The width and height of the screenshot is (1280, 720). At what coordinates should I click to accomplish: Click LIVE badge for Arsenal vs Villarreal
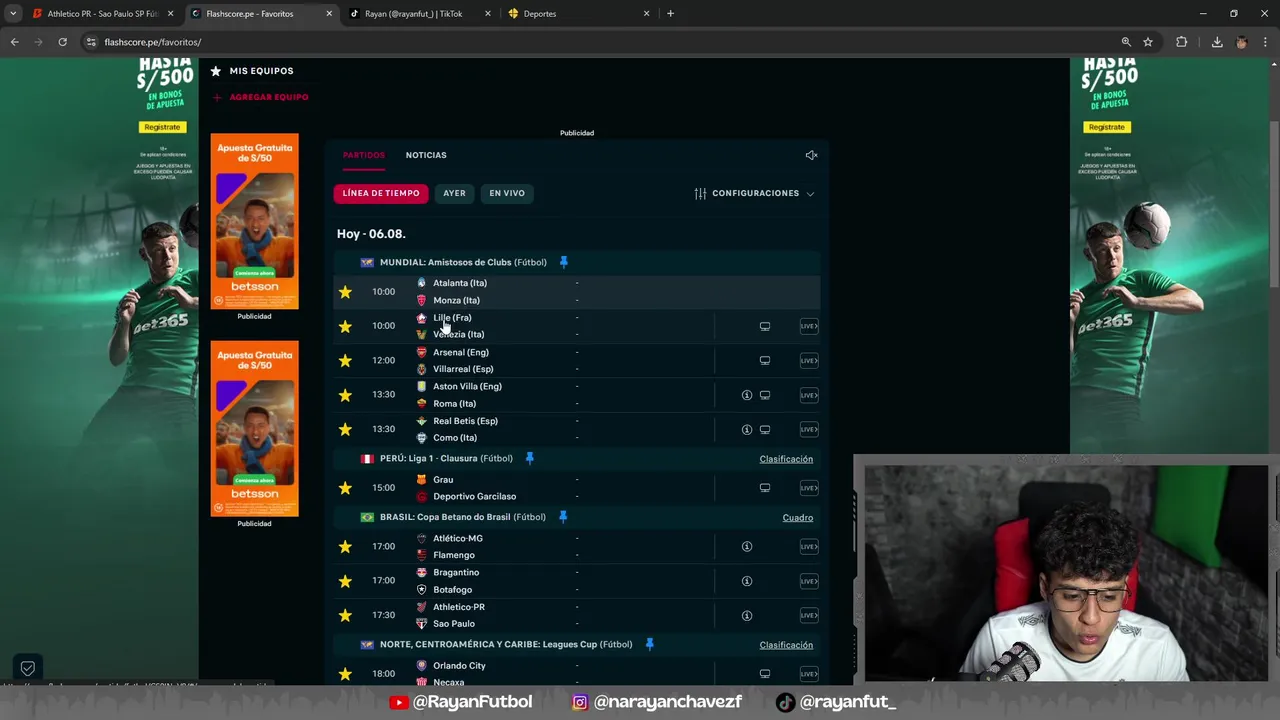(x=809, y=360)
